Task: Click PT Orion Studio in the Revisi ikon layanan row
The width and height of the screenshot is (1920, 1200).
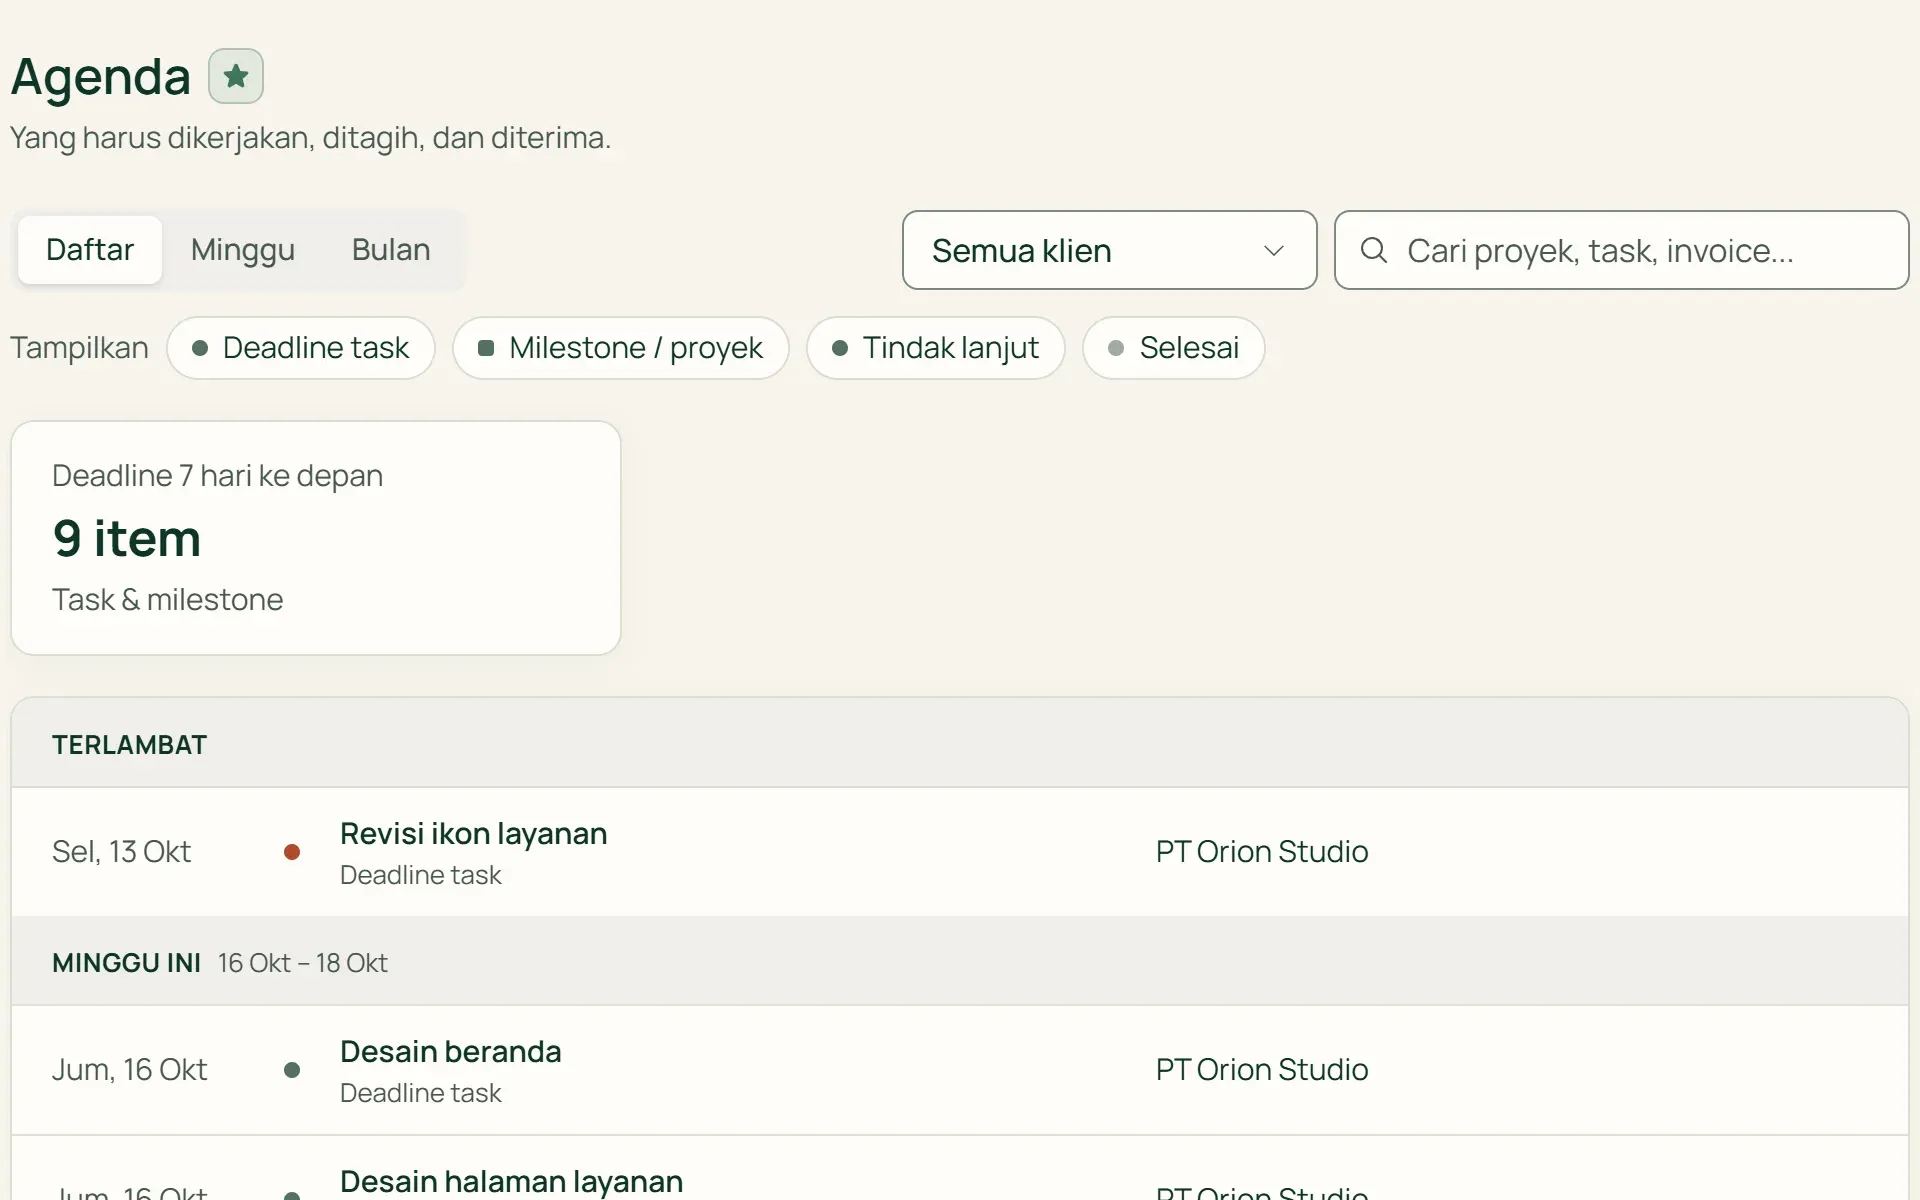Action: tap(1262, 852)
